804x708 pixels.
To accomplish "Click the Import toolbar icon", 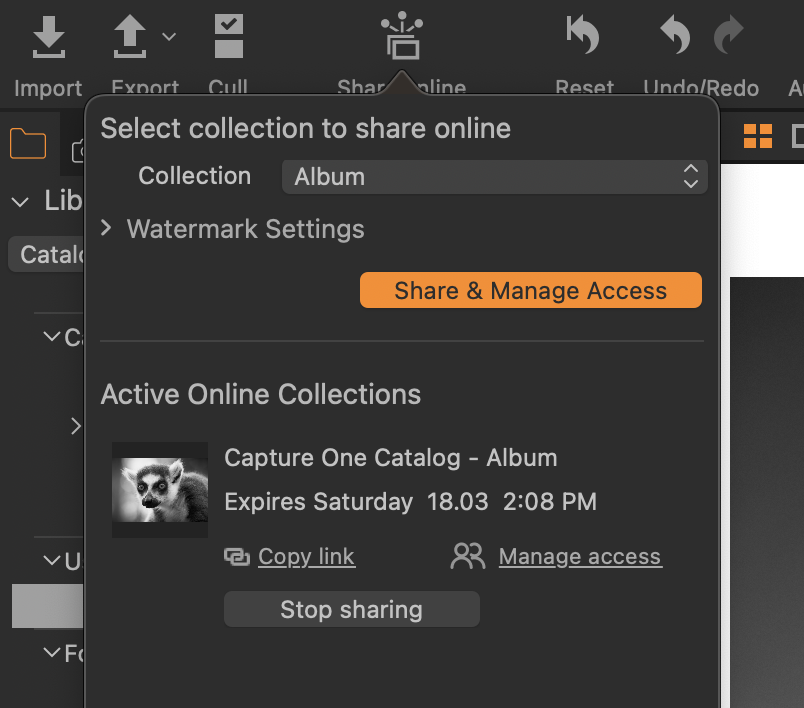I will tap(49, 37).
